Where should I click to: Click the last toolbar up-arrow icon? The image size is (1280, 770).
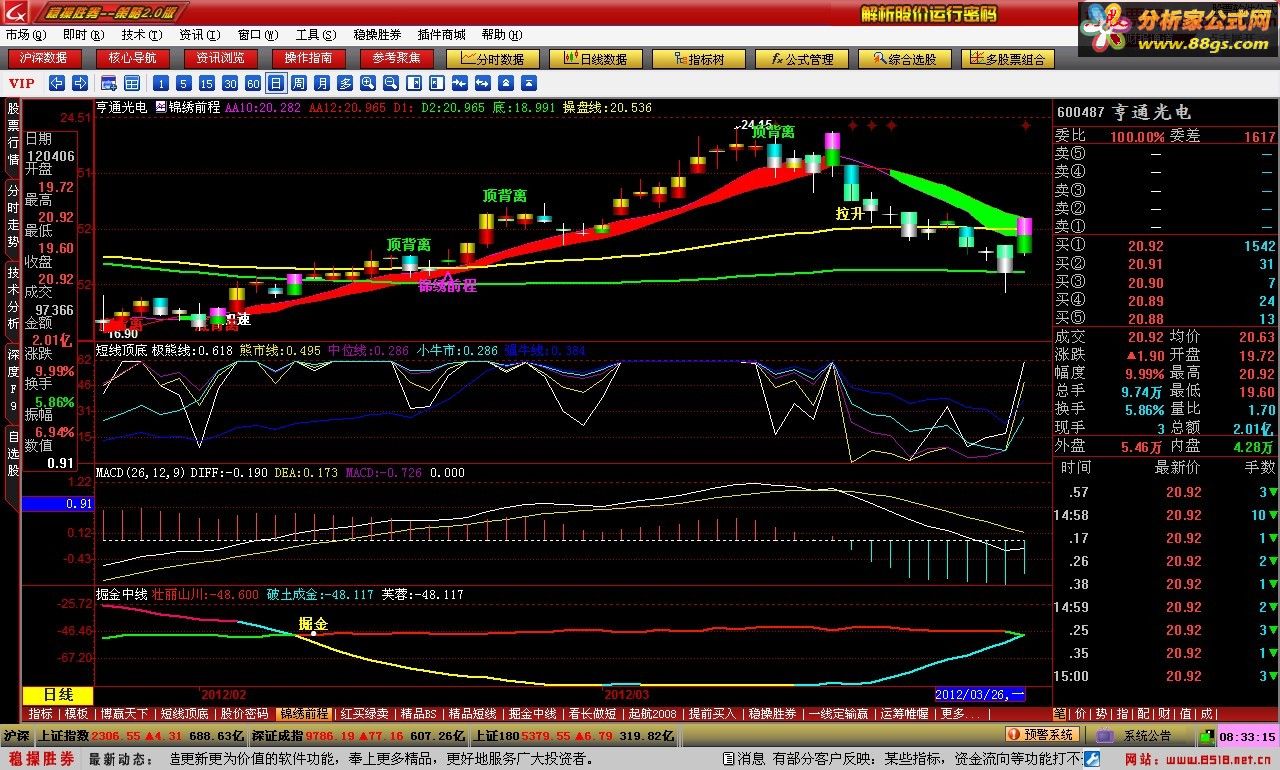pos(529,83)
